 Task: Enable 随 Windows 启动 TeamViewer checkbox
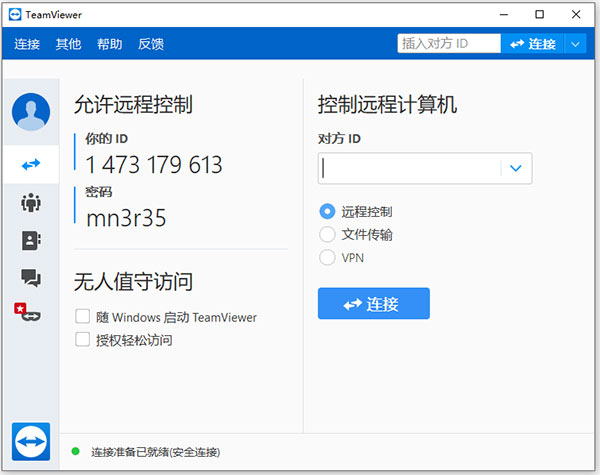(x=83, y=317)
